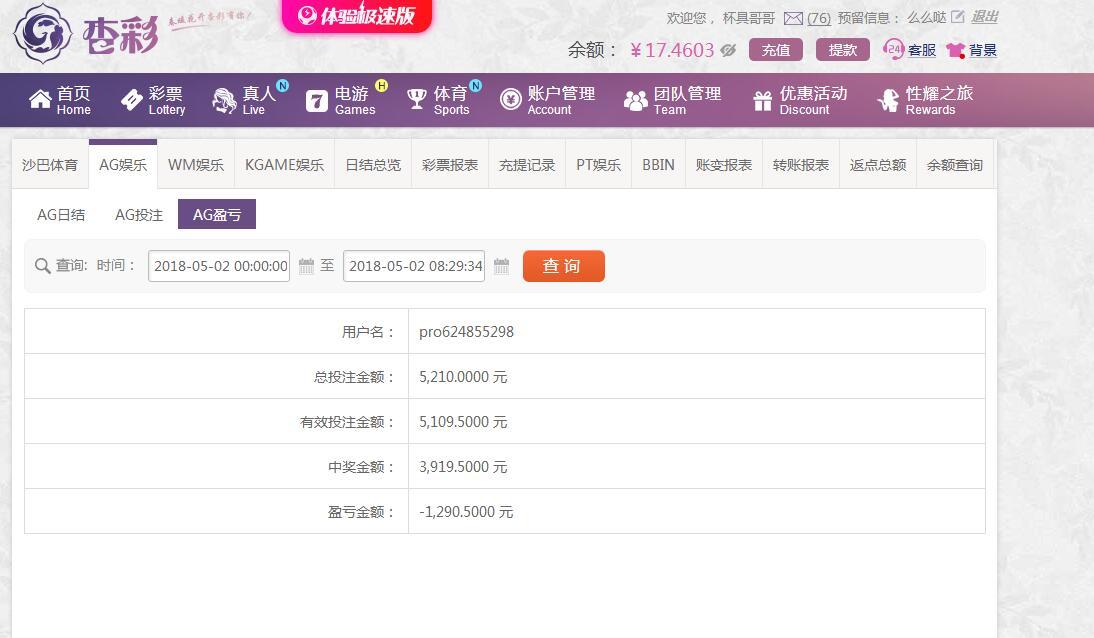Switch to the 充提记录 tab
This screenshot has height=638, width=1094.
coord(527,165)
